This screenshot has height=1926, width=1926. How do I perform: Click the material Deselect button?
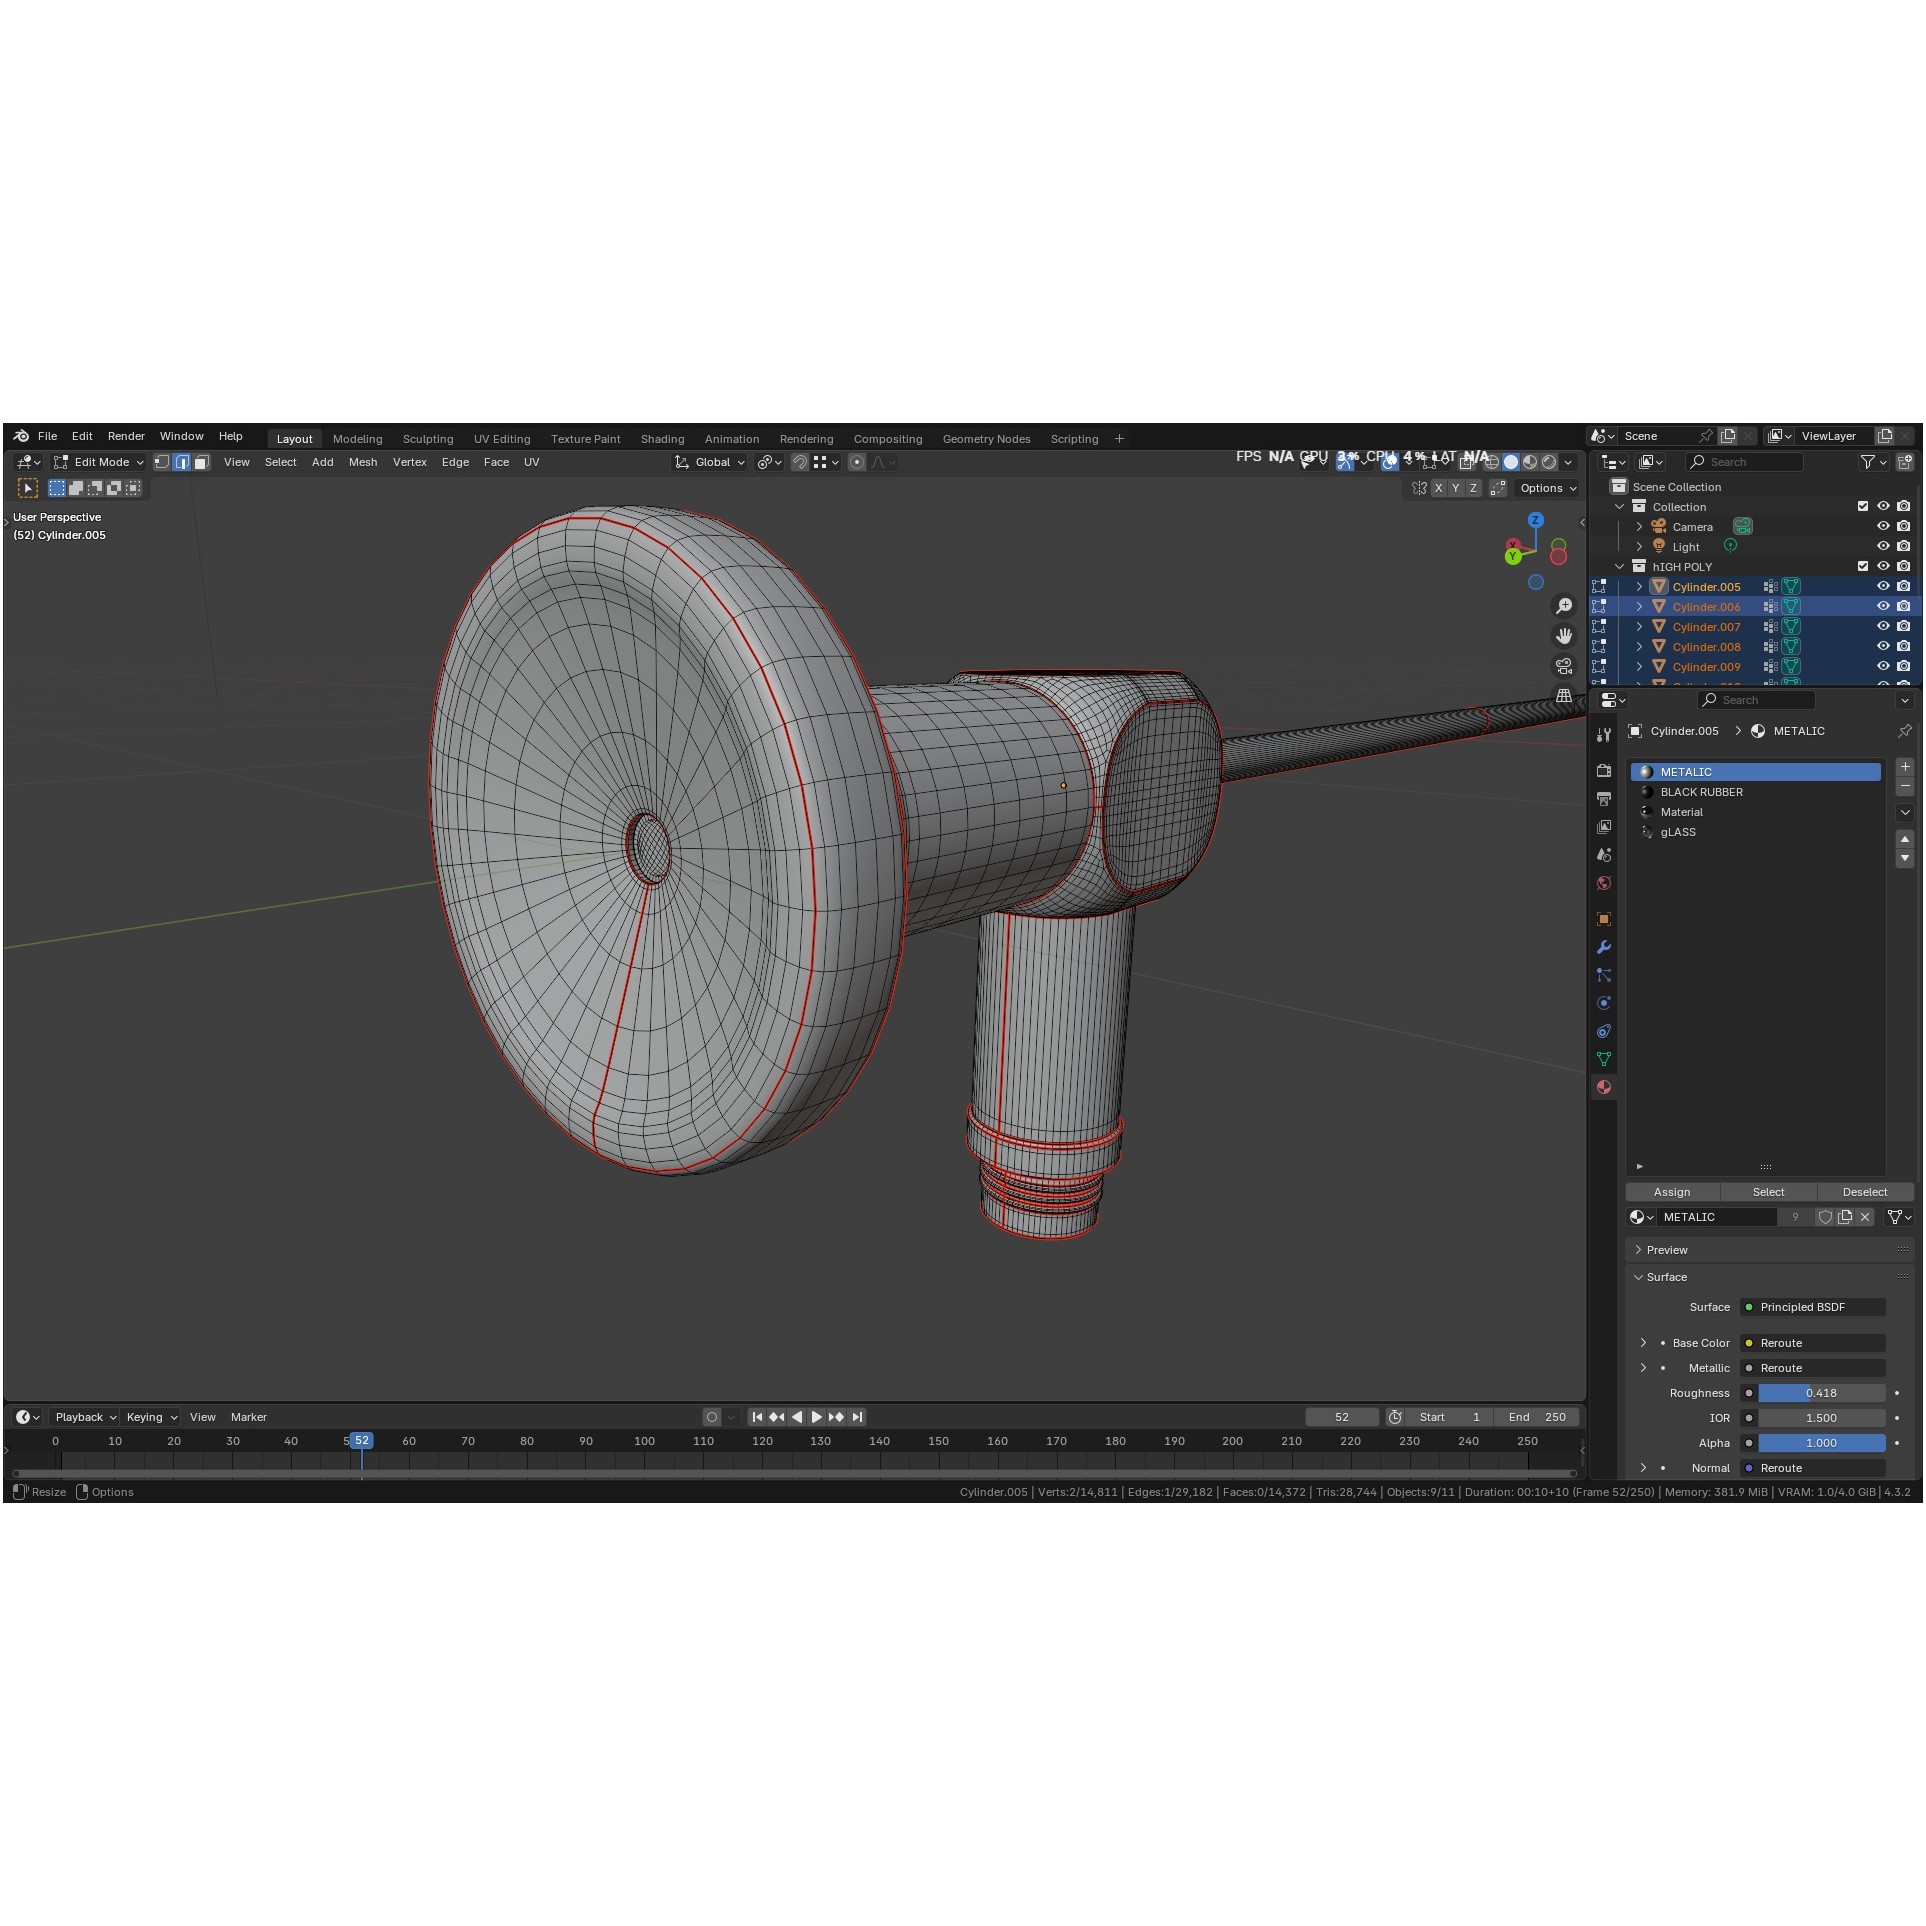(x=1866, y=1192)
